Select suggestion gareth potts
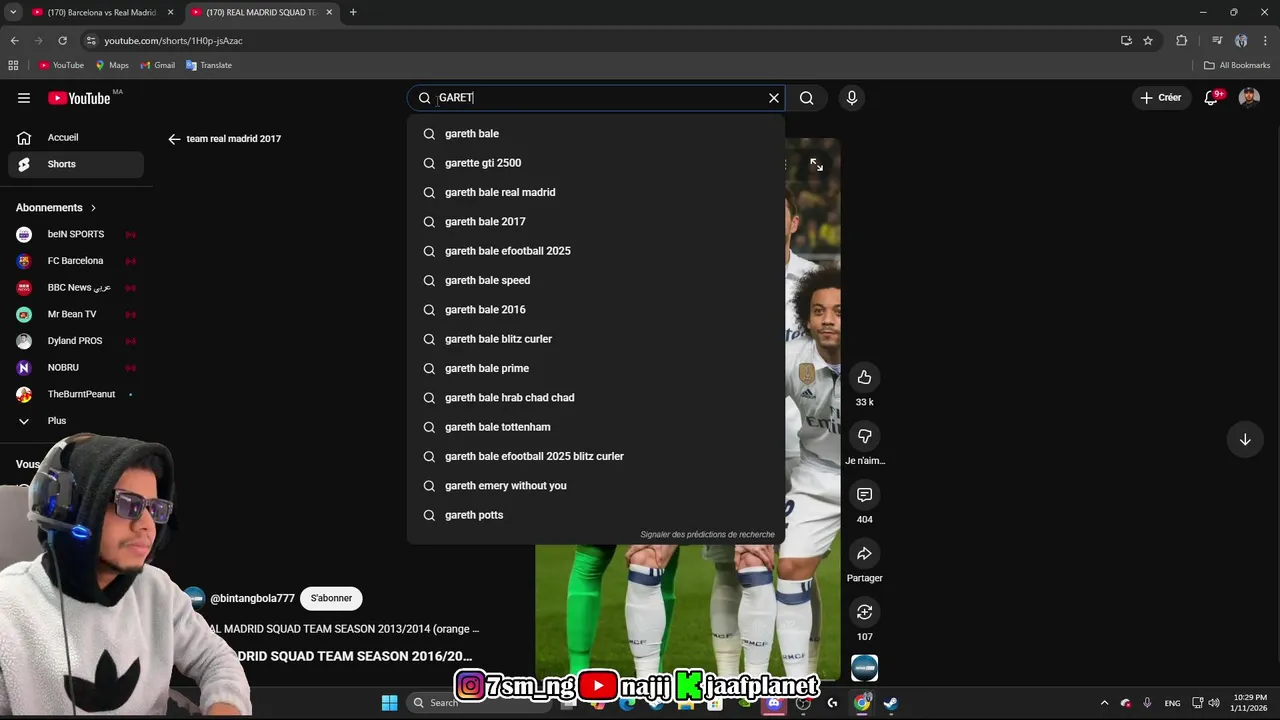The image size is (1280, 720). [596, 515]
